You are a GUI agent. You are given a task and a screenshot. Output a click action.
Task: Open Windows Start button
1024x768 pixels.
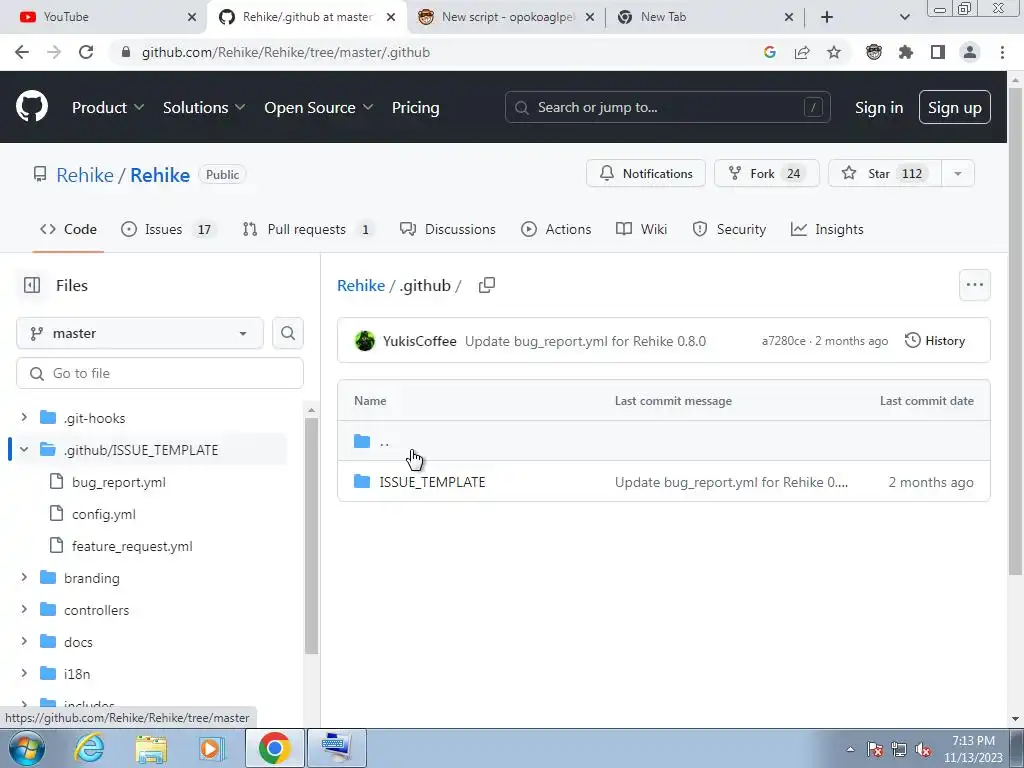27,748
